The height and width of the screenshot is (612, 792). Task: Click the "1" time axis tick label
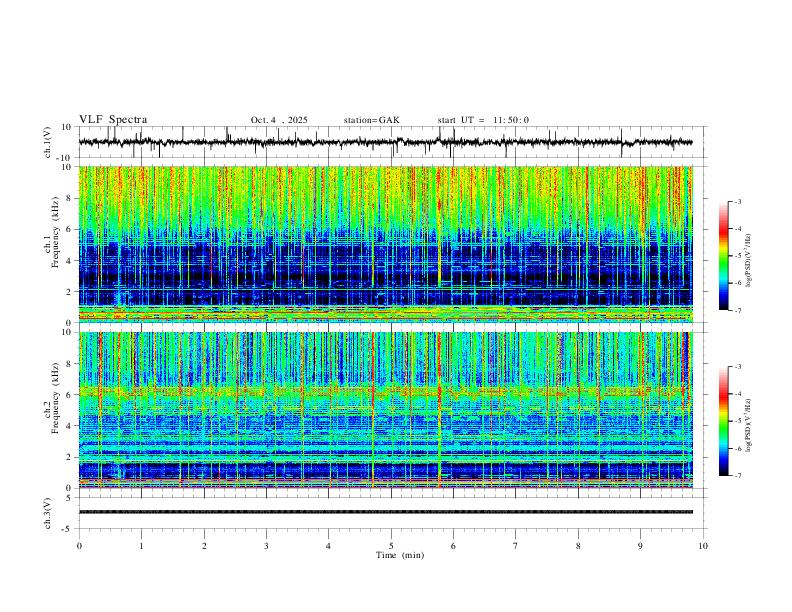click(x=142, y=546)
